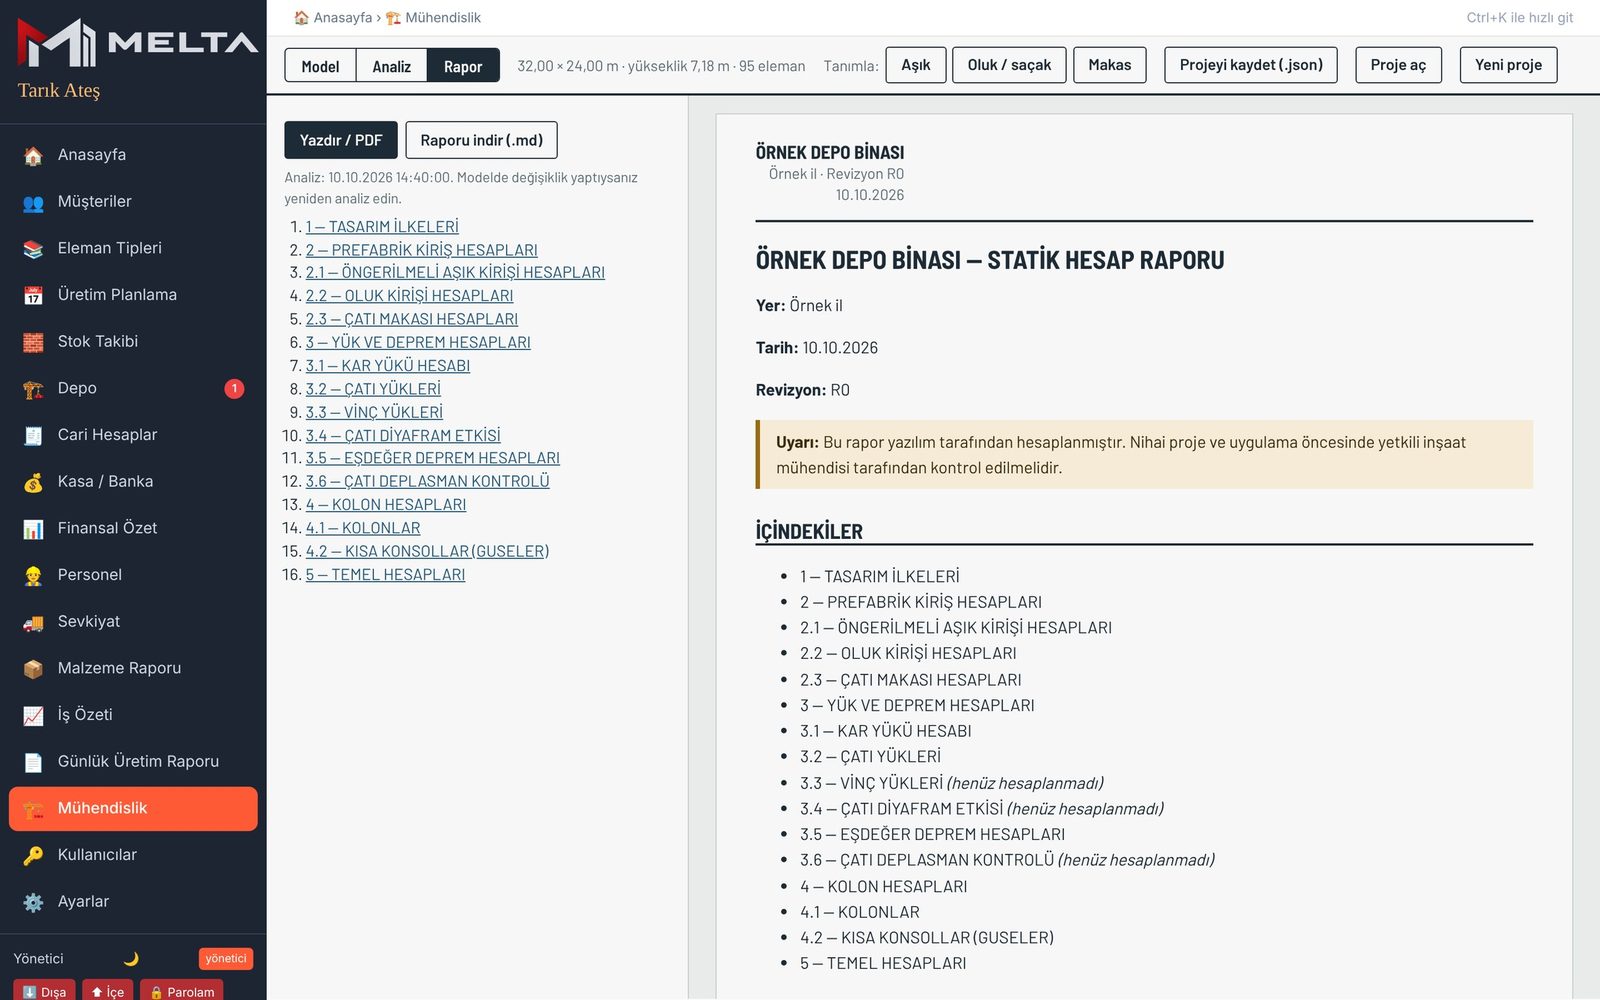Click the Depo crane icon
Image resolution: width=1600 pixels, height=1000 pixels.
(x=33, y=389)
